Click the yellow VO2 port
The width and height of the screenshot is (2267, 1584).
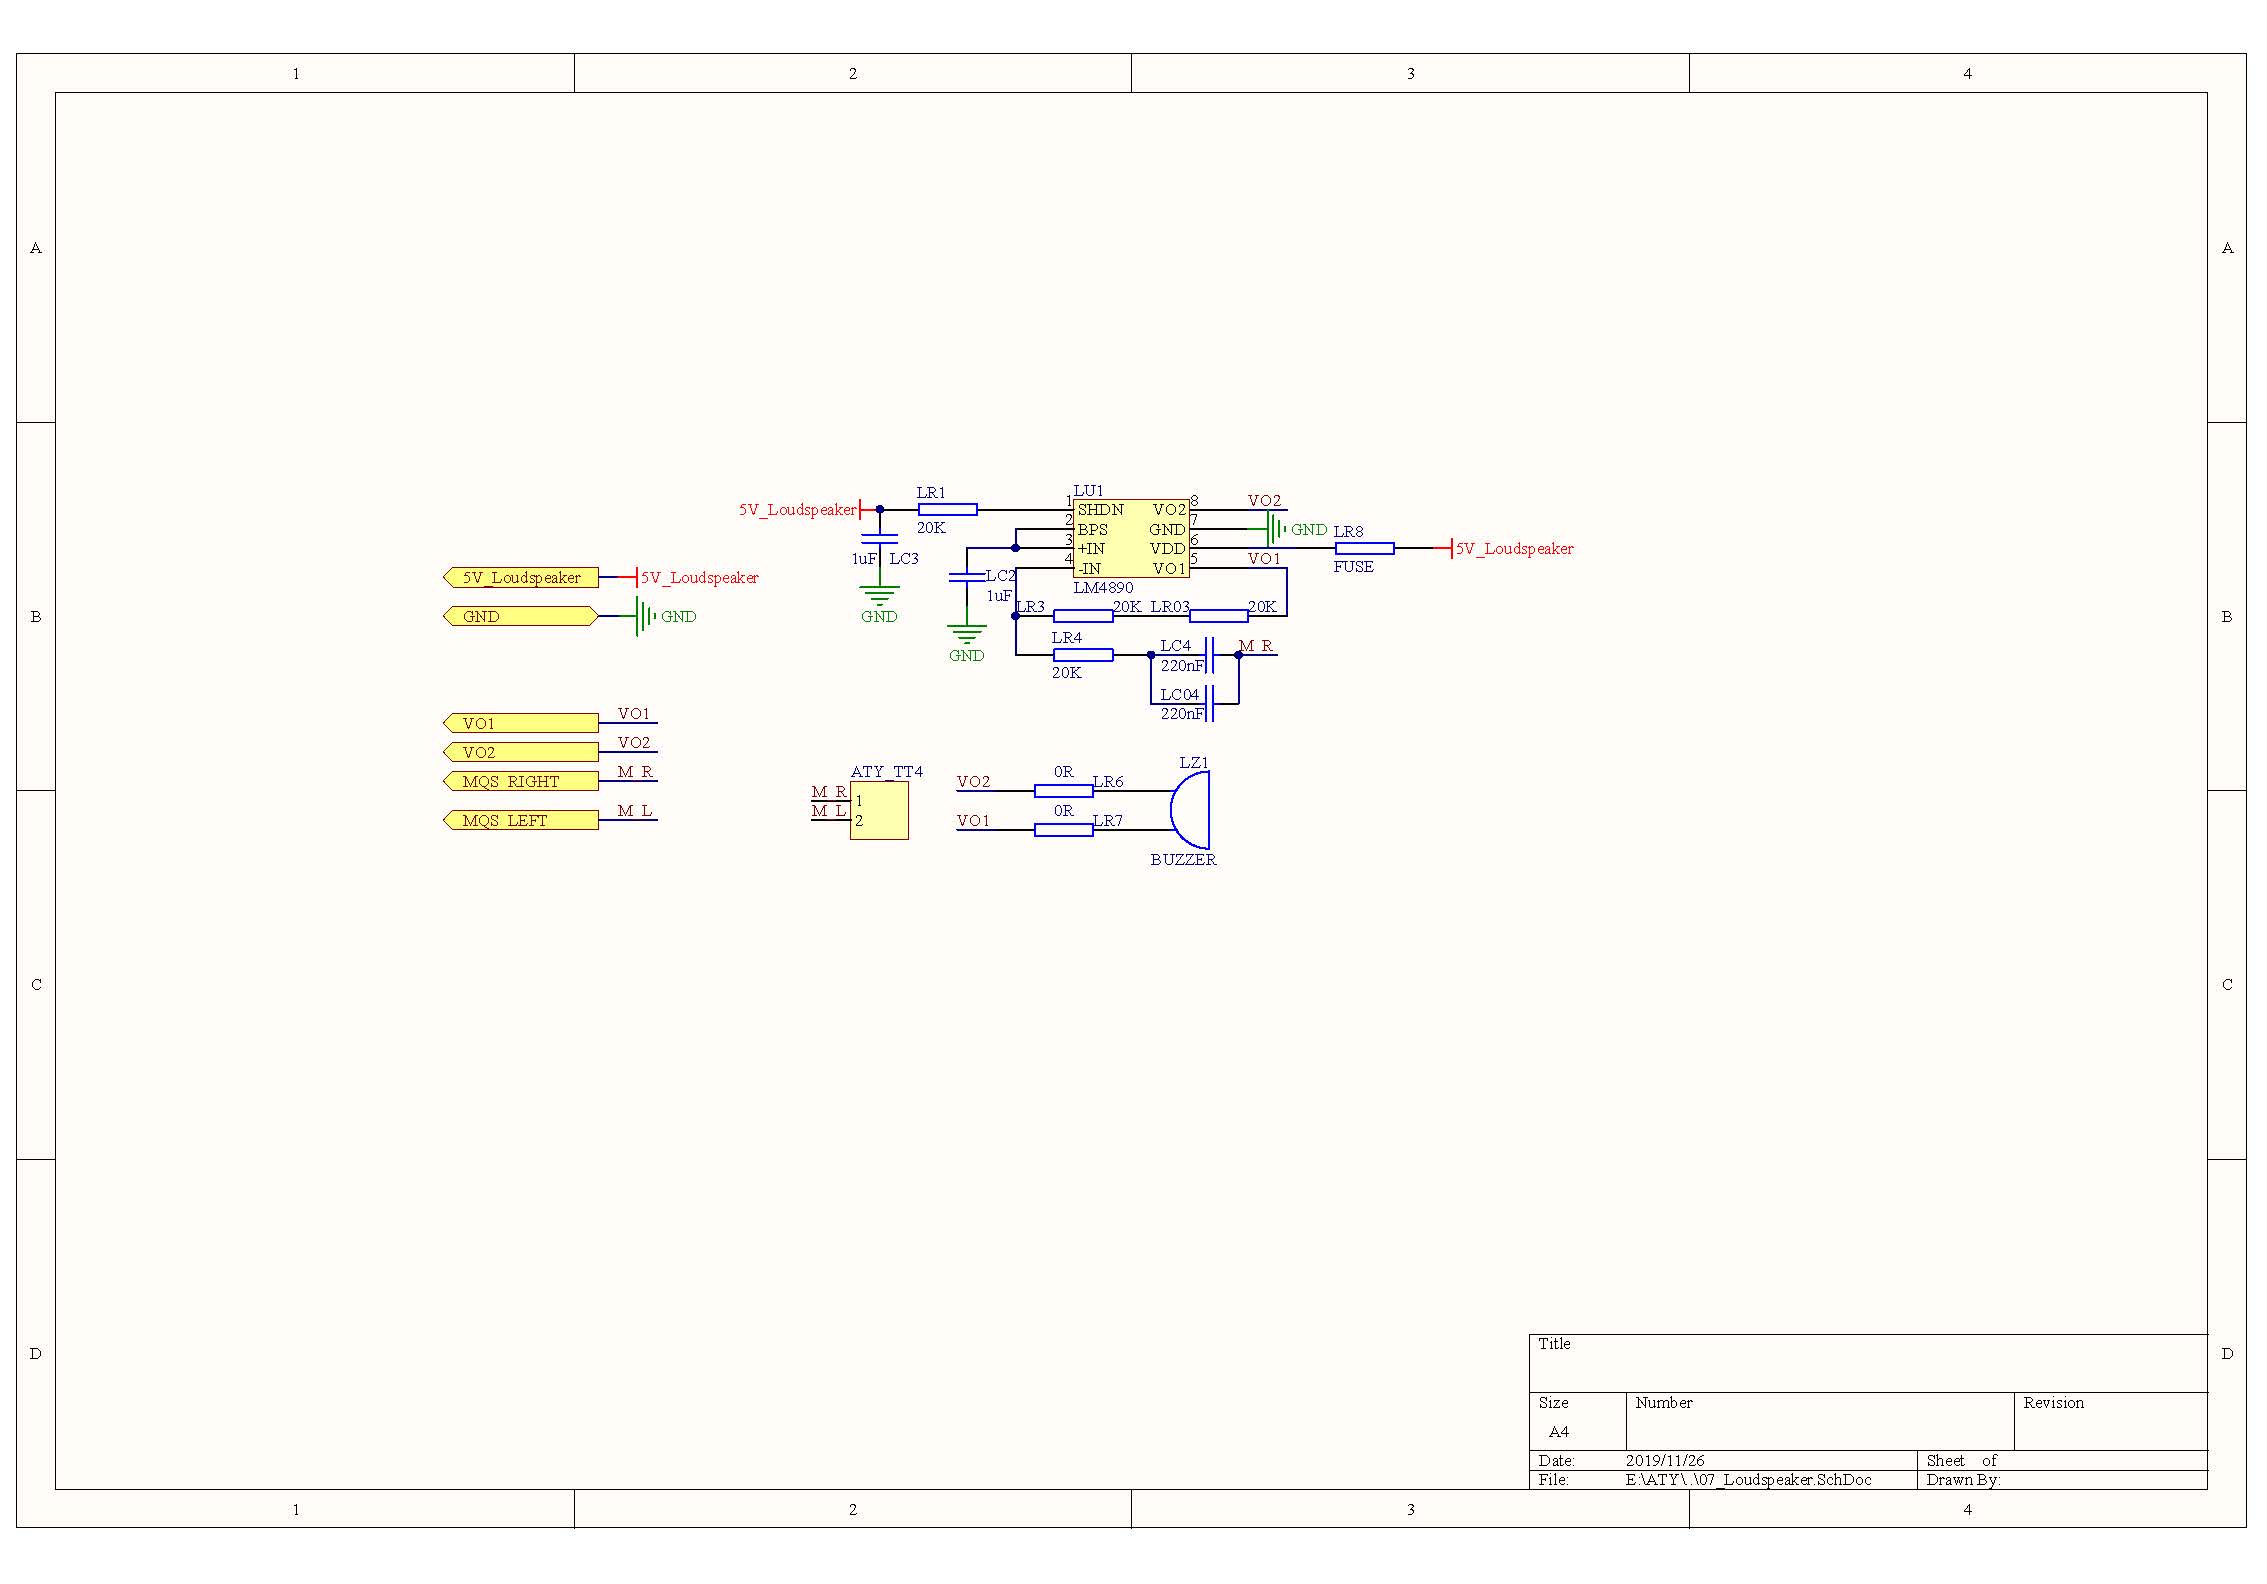click(x=520, y=752)
